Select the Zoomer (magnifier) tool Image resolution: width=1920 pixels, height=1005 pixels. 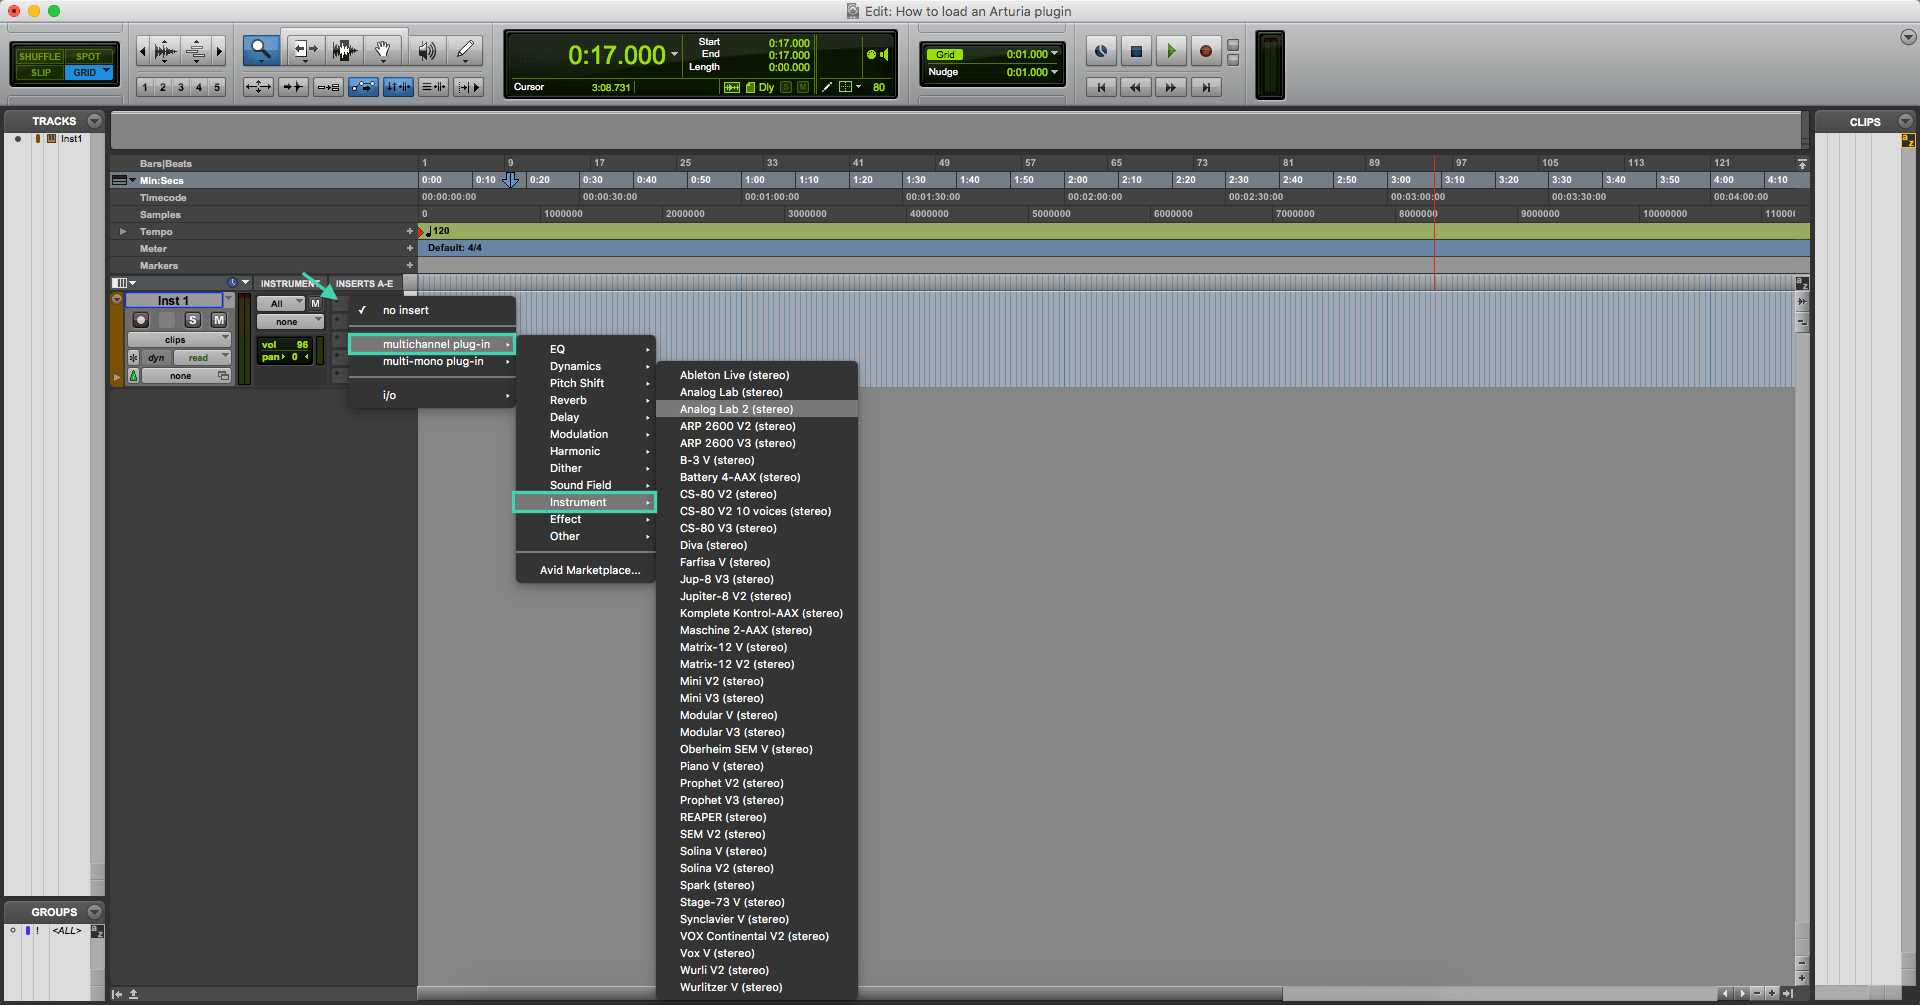click(x=260, y=50)
